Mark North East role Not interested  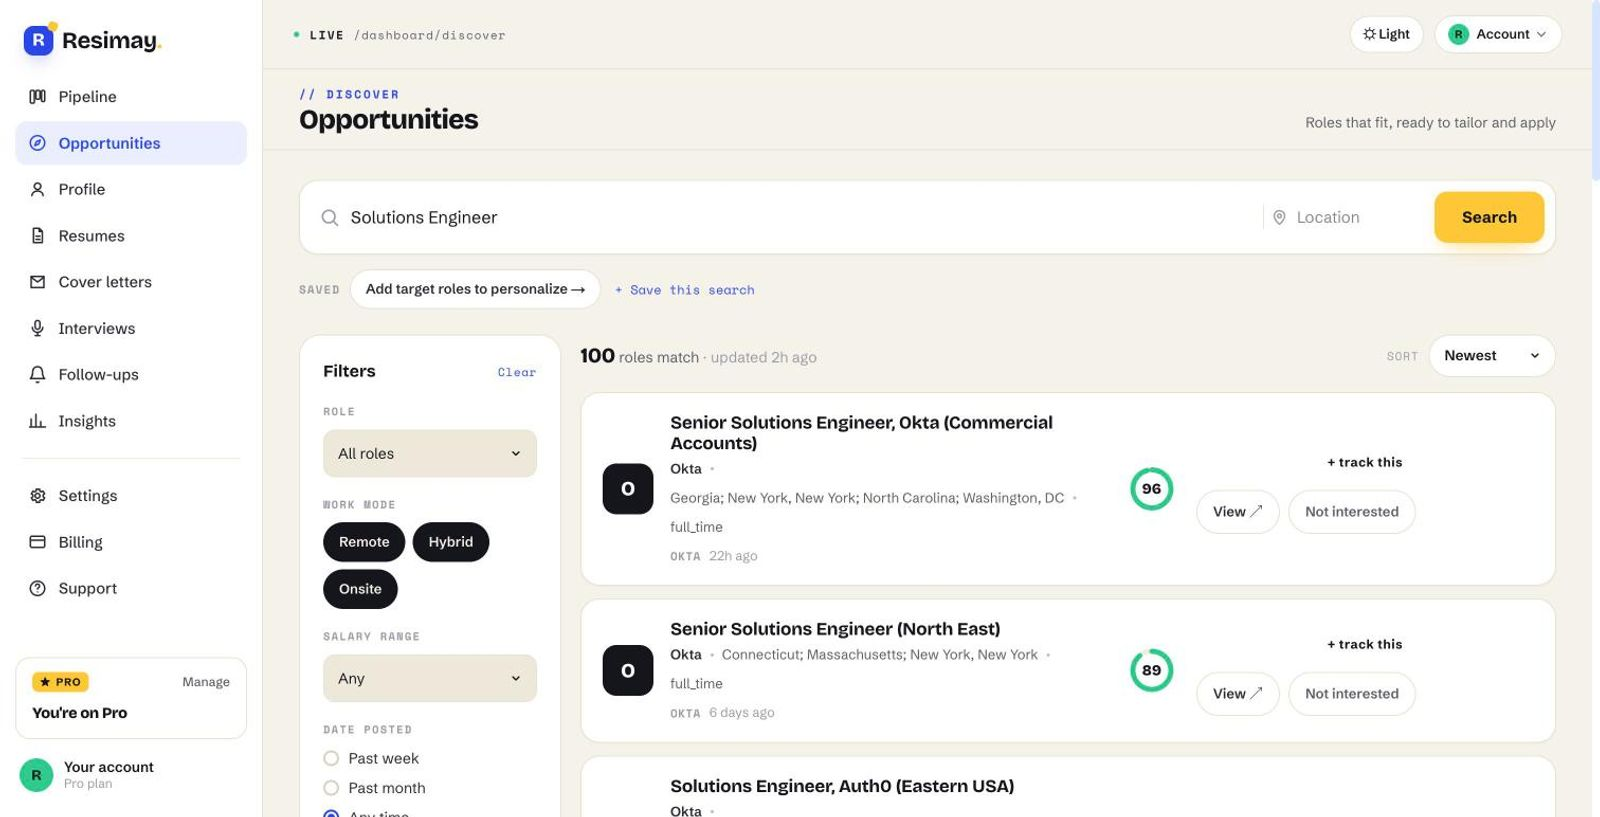tap(1352, 694)
